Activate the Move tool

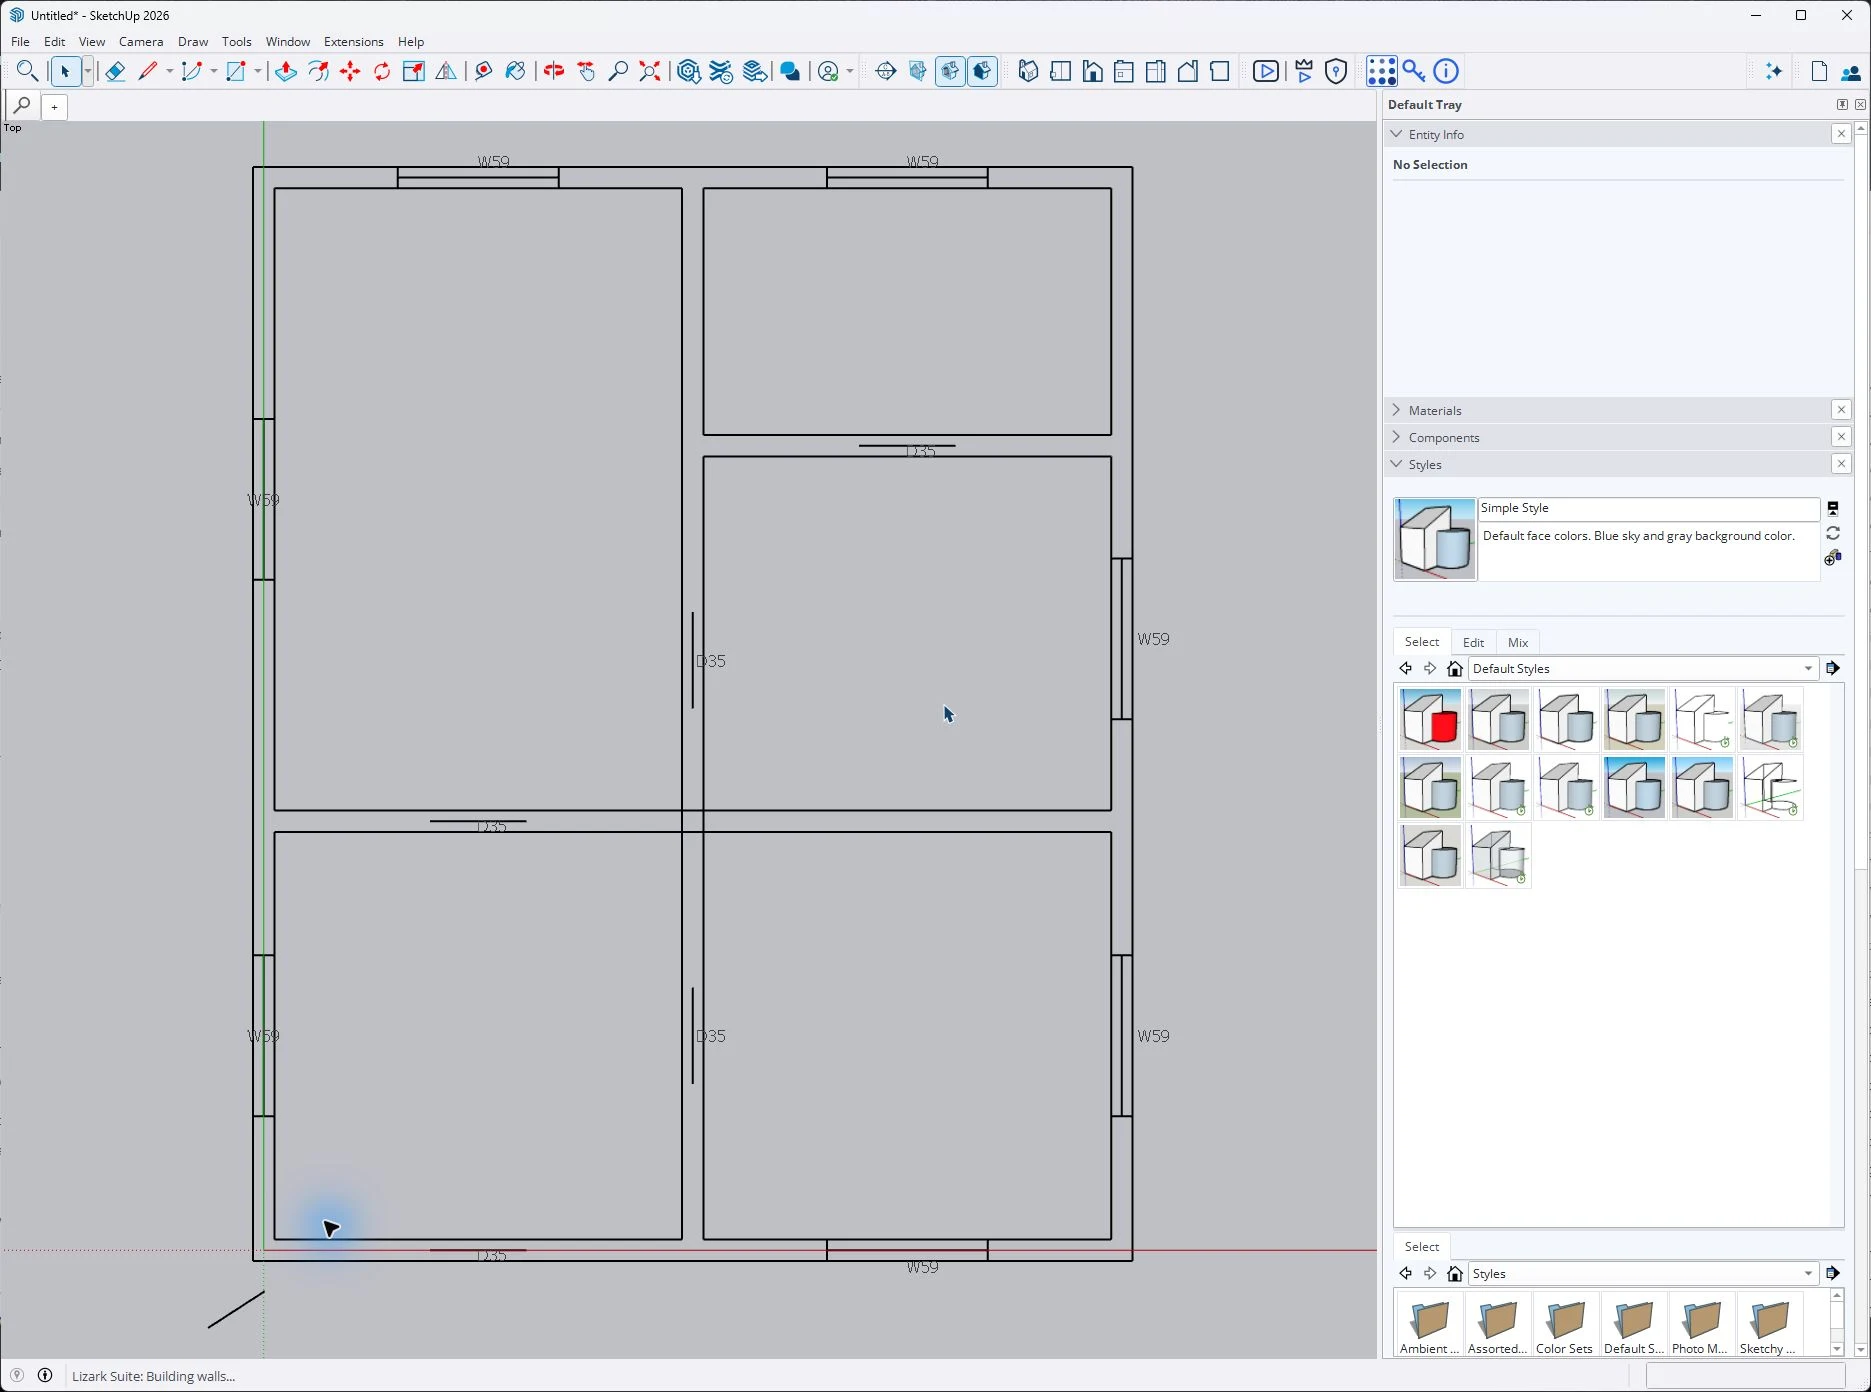pyautogui.click(x=350, y=71)
